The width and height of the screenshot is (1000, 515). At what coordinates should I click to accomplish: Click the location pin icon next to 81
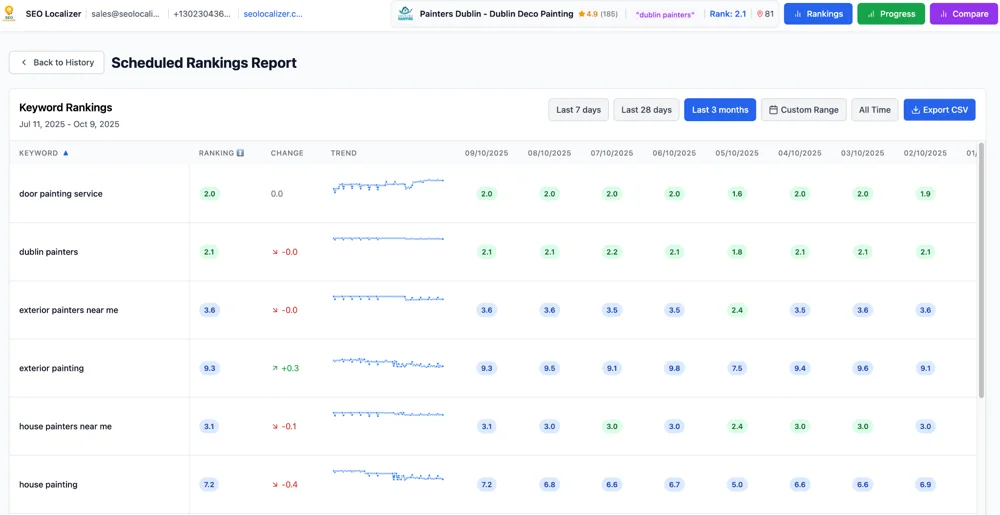click(x=760, y=14)
